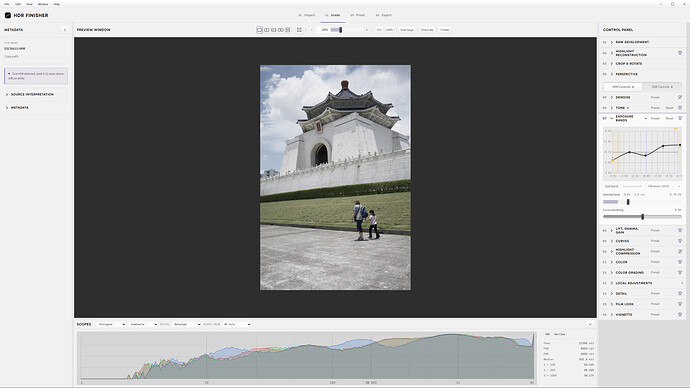Viewport: 690px width, 388px height.
Task: Click the preview zoom slider handle
Action: click(341, 30)
